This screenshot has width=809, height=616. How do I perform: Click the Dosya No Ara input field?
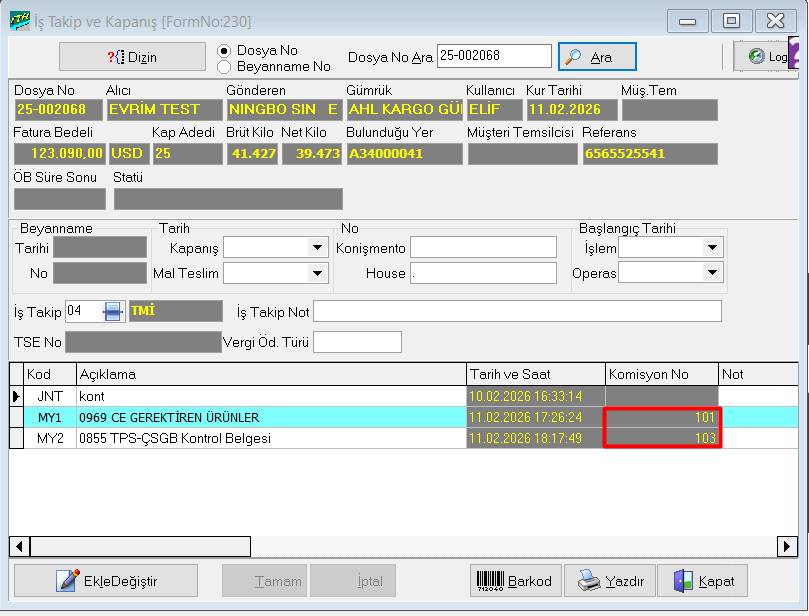[494, 57]
